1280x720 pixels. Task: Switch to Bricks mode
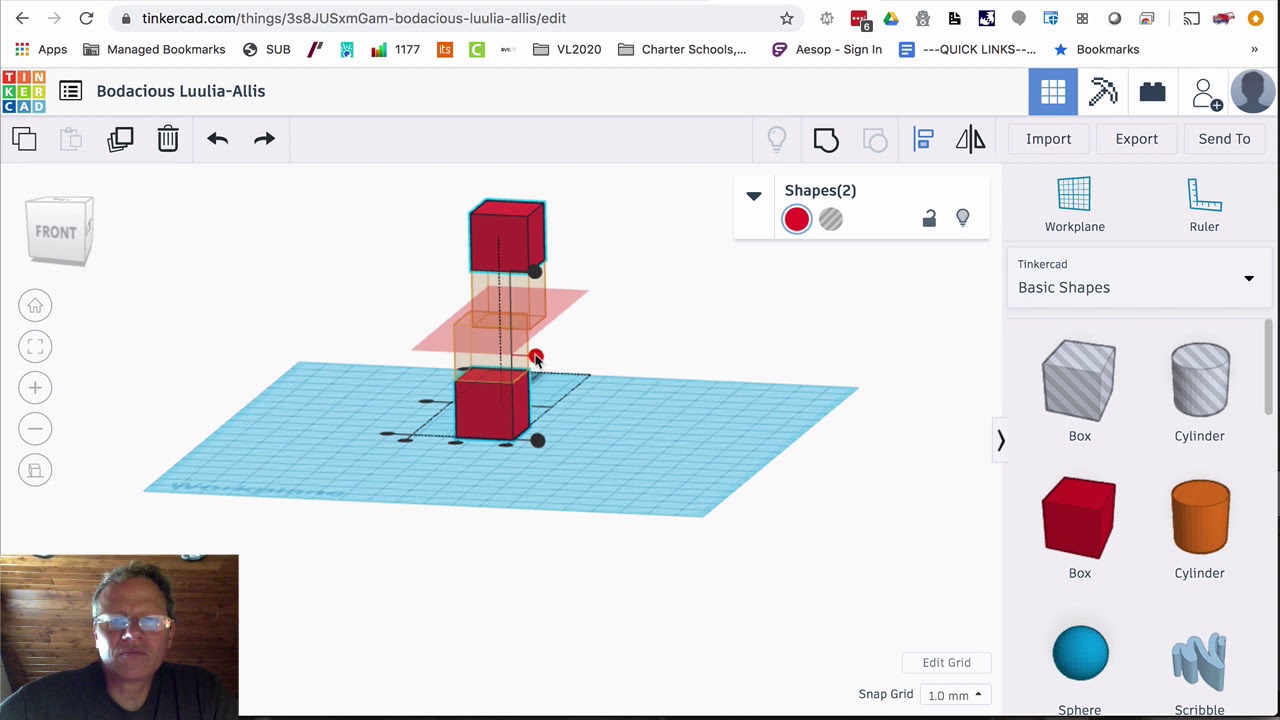1152,92
